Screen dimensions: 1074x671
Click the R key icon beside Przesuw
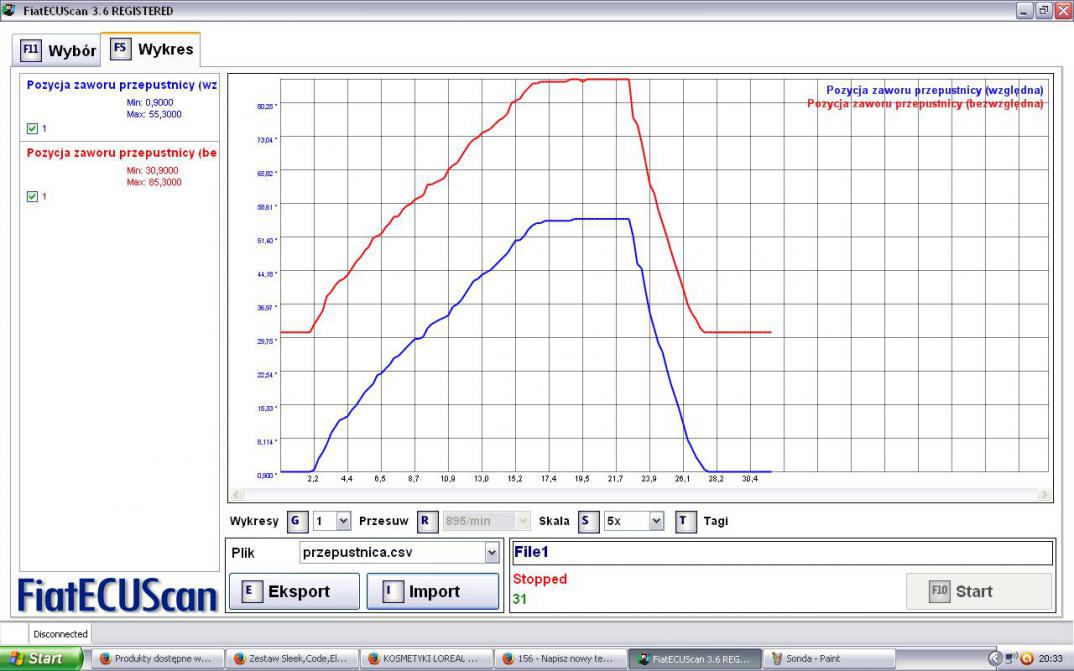click(x=426, y=521)
